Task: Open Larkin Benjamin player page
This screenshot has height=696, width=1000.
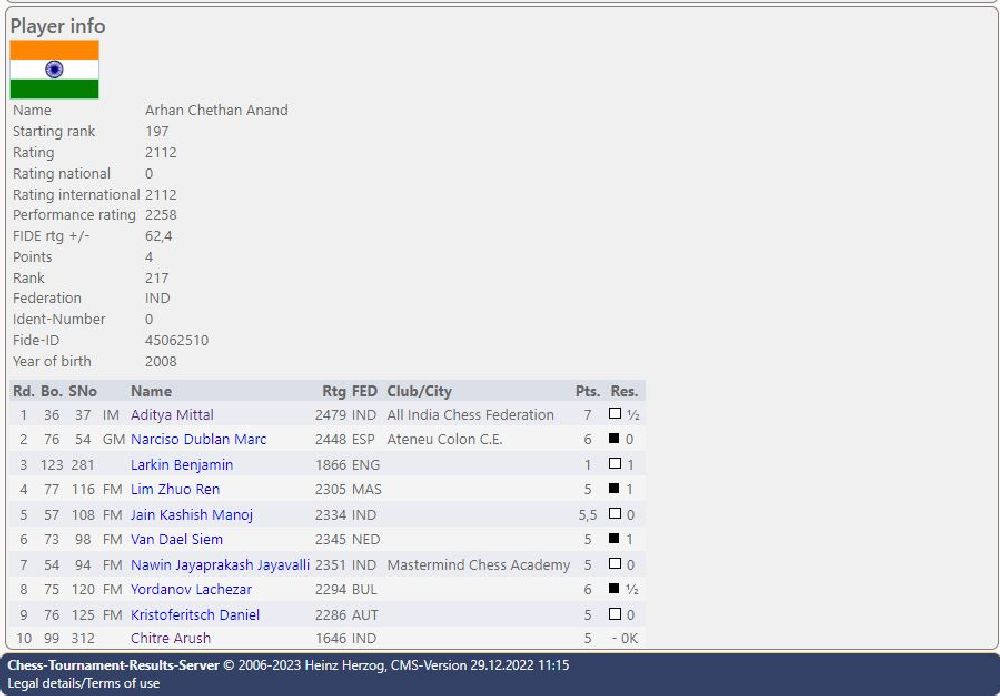Action: 181,465
